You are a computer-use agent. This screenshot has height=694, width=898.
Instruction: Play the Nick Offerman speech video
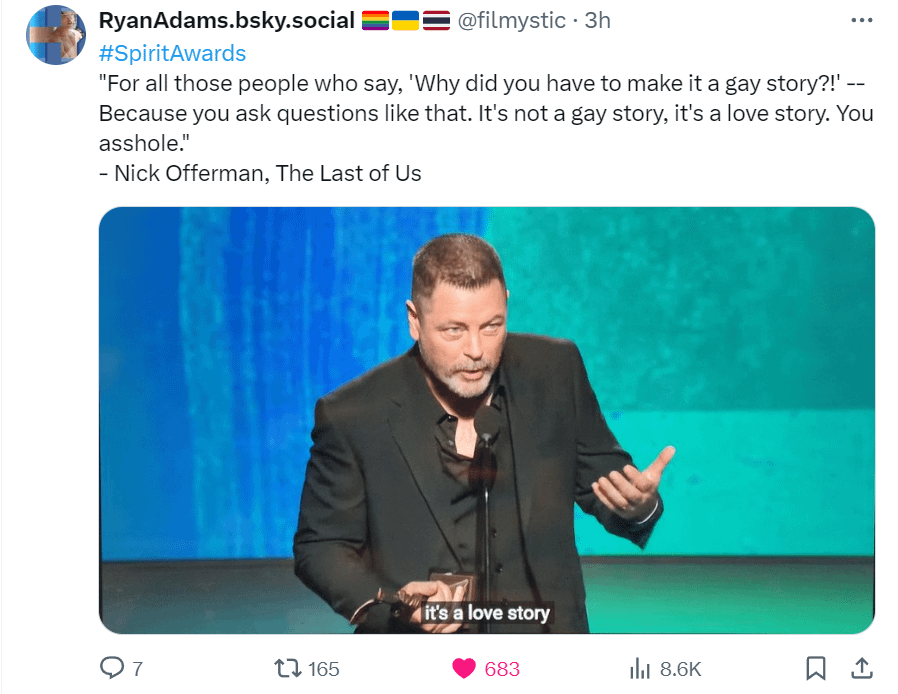click(487, 420)
